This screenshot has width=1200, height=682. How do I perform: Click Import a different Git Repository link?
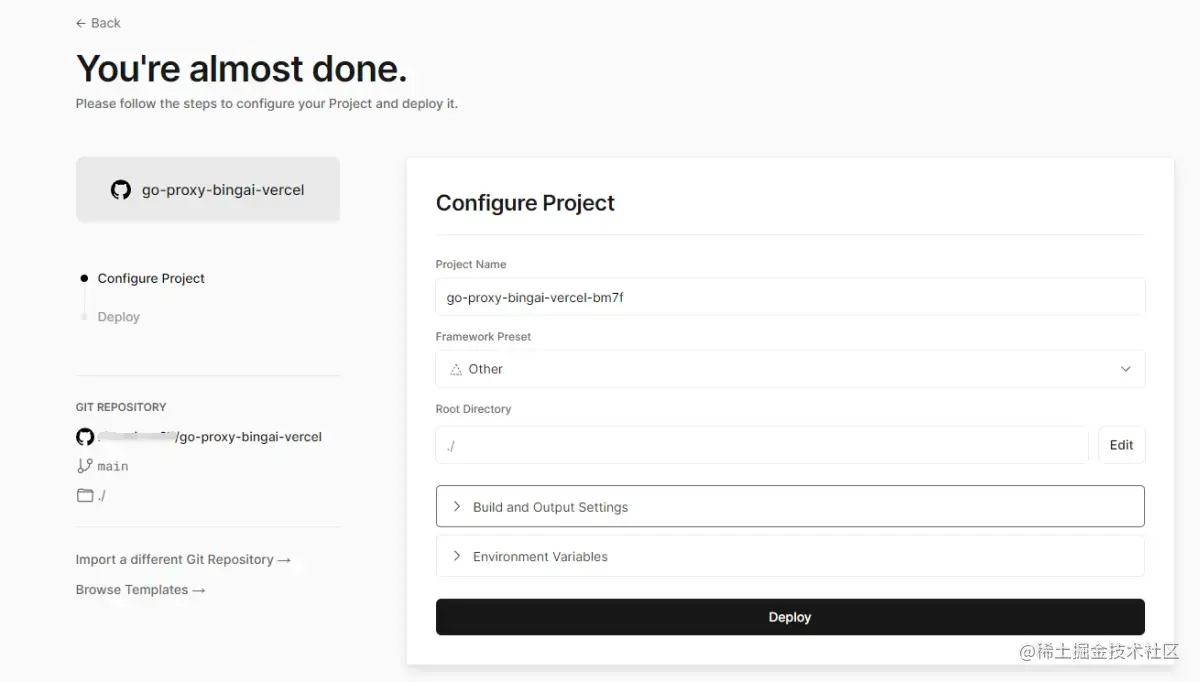pyautogui.click(x=183, y=560)
